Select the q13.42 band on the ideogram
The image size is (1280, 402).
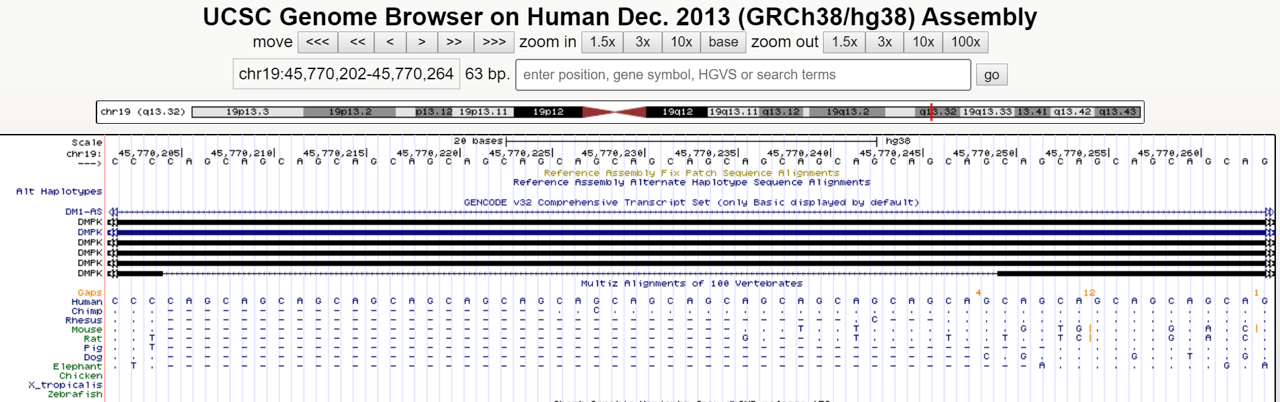tap(1074, 112)
